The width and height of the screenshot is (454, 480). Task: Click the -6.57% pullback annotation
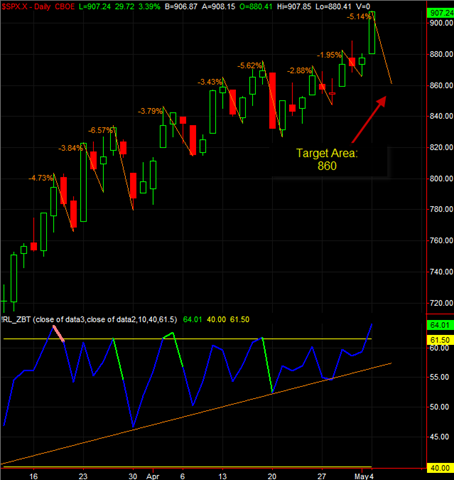(100, 130)
